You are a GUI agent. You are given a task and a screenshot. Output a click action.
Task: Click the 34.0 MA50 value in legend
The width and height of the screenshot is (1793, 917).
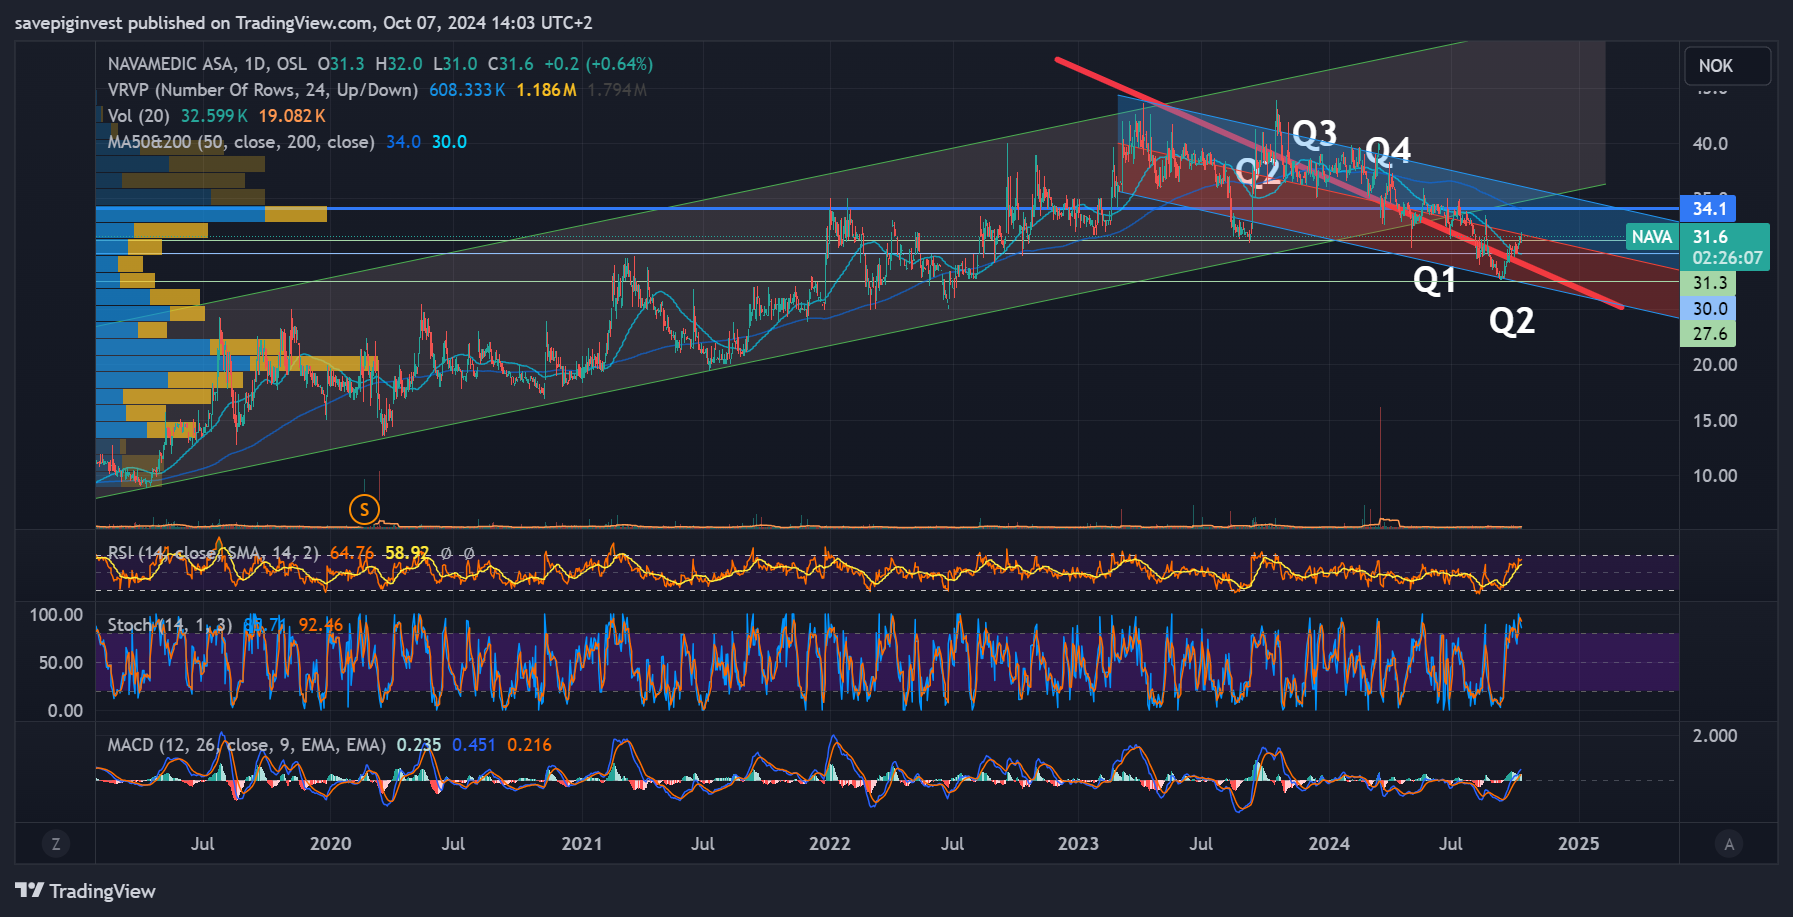pyautogui.click(x=403, y=142)
